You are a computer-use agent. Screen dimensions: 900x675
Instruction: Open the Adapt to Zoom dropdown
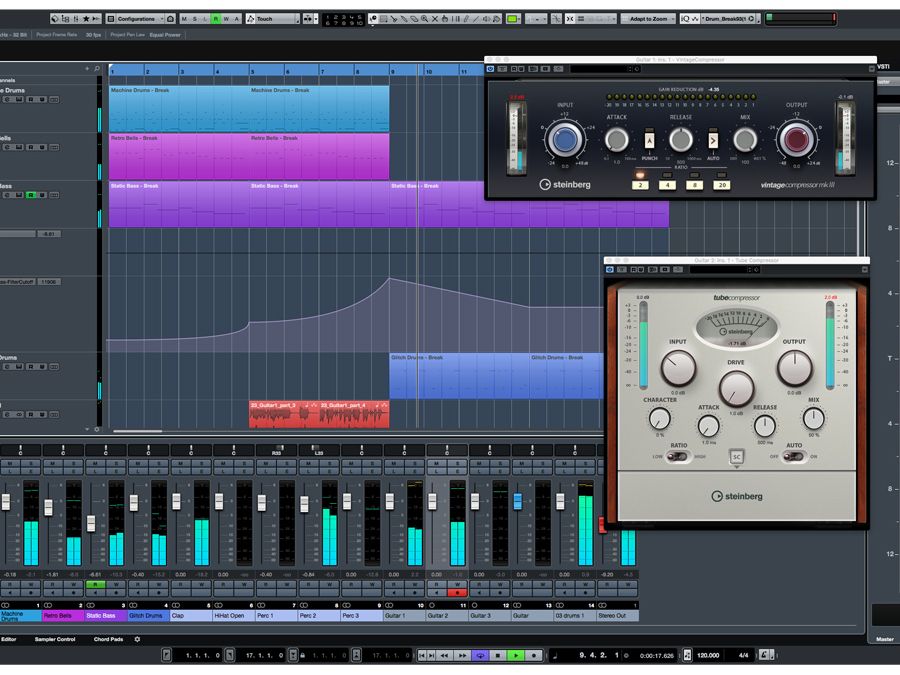pyautogui.click(x=649, y=19)
